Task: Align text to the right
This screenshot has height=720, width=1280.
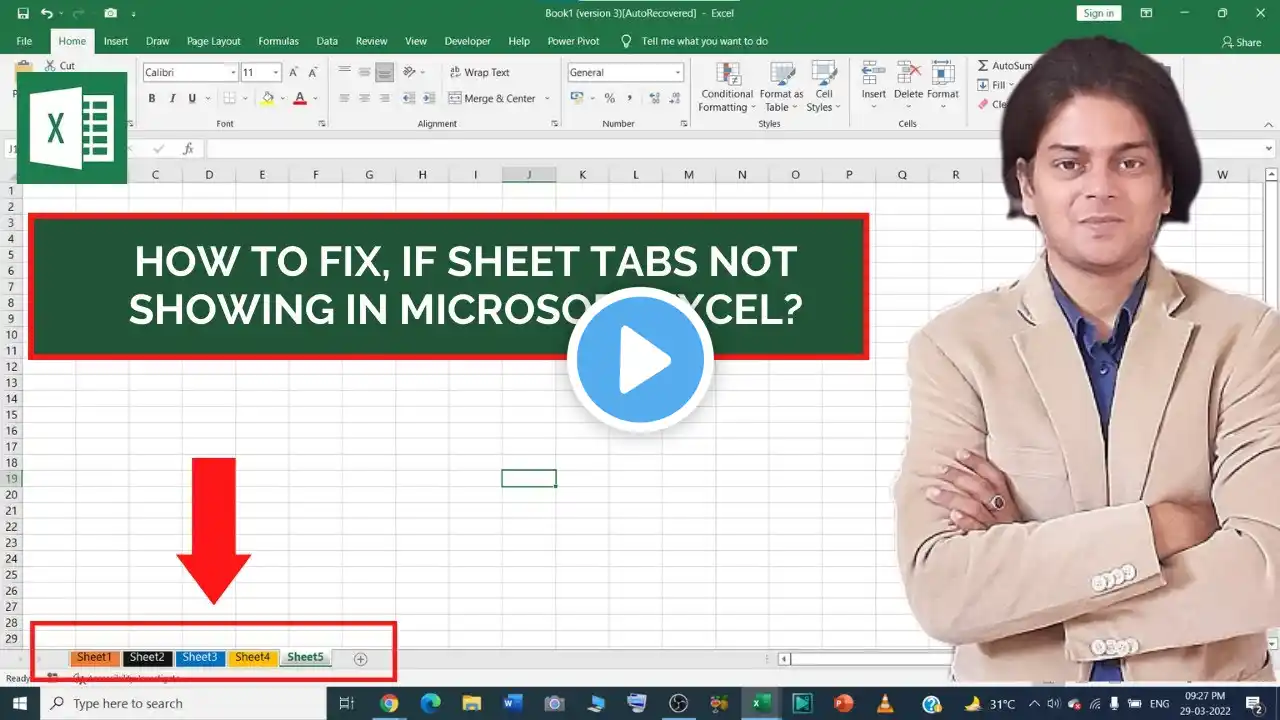Action: pos(384,98)
